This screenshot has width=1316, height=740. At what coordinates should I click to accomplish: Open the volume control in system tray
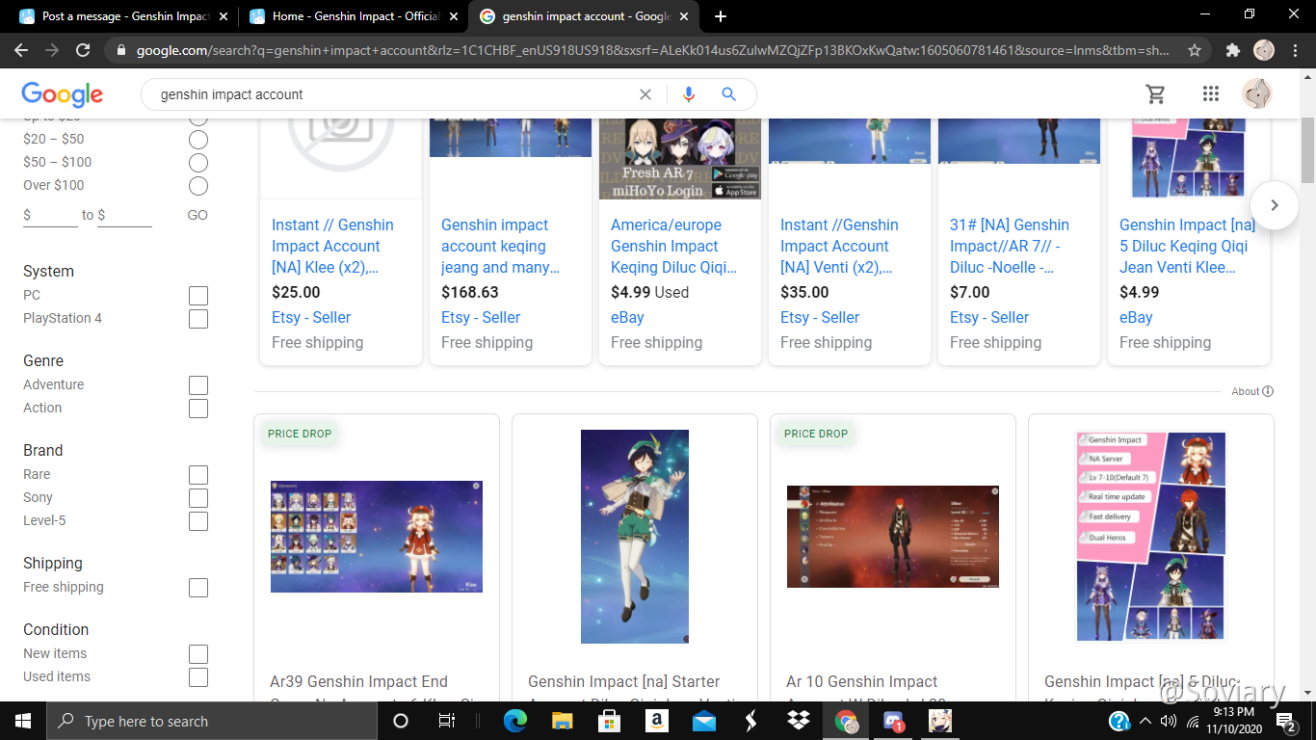(1168, 721)
